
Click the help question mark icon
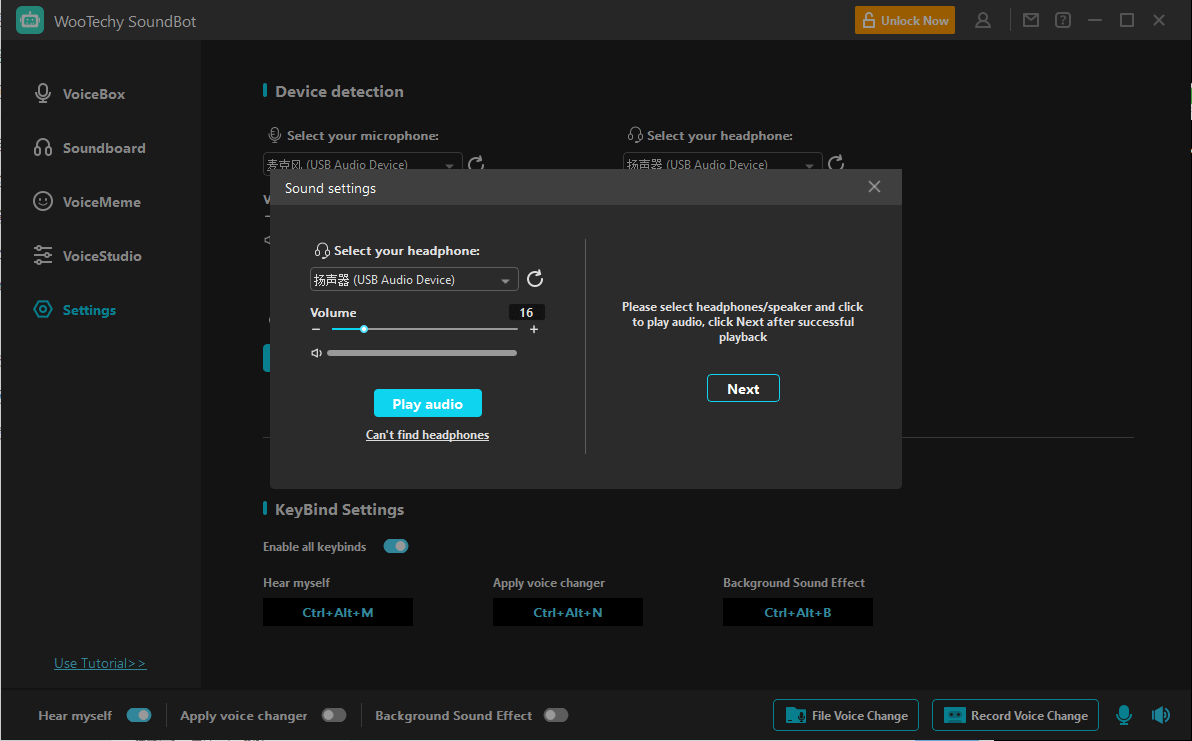[1063, 20]
